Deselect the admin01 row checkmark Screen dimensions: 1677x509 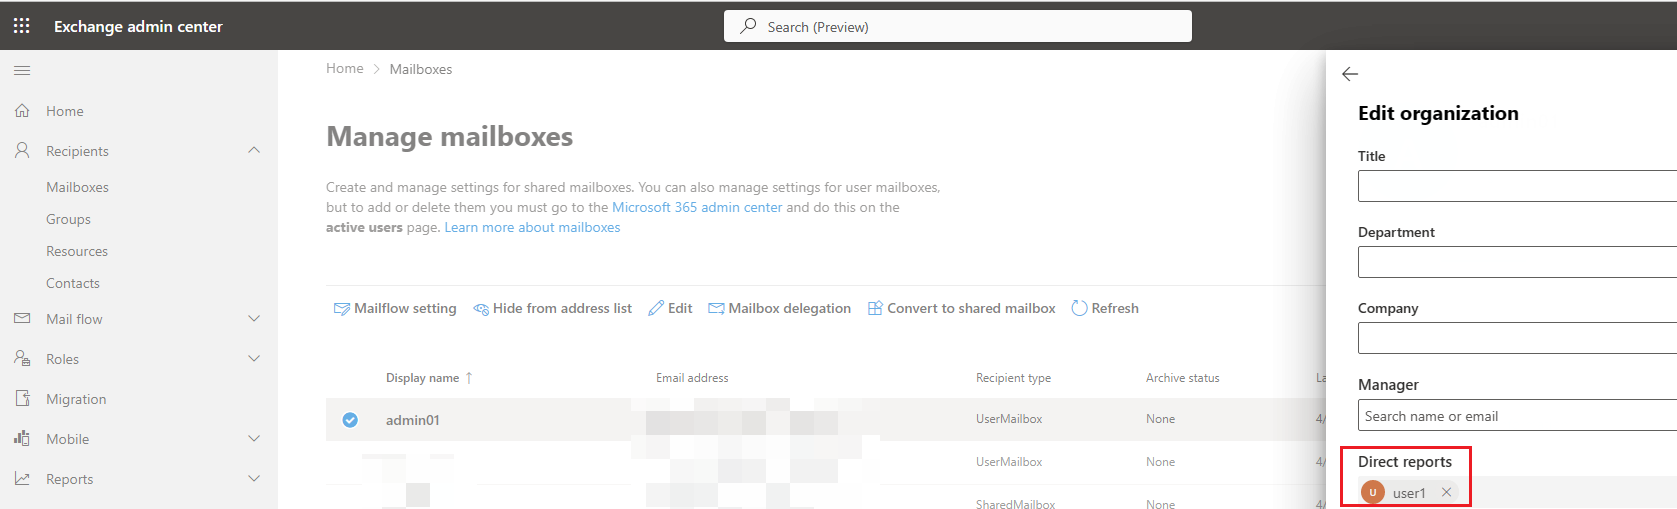pyautogui.click(x=350, y=420)
